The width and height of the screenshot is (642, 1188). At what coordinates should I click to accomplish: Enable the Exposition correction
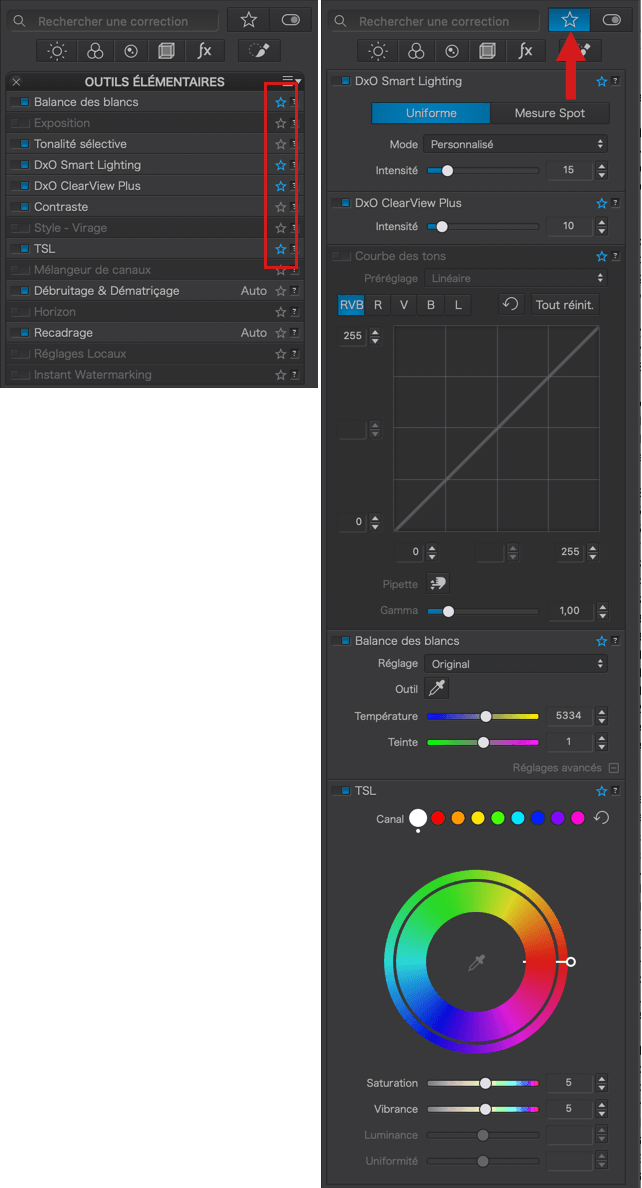coord(20,123)
